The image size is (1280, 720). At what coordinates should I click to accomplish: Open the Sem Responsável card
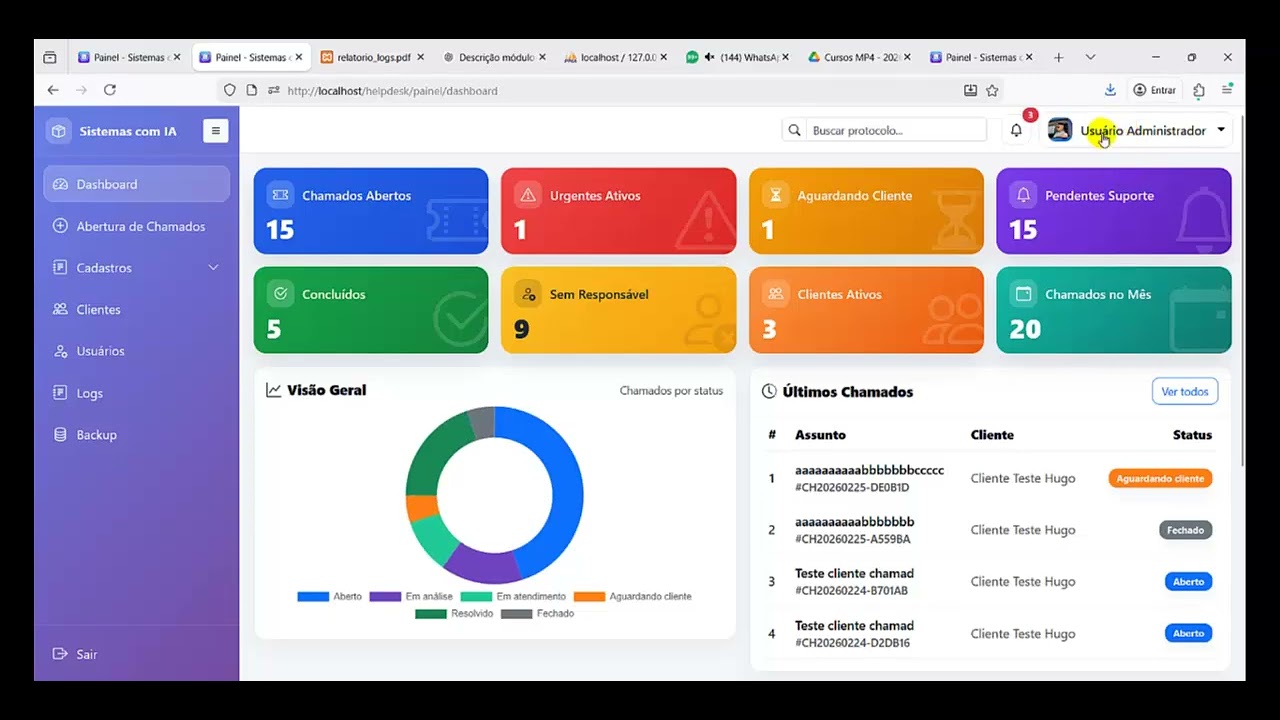click(618, 310)
